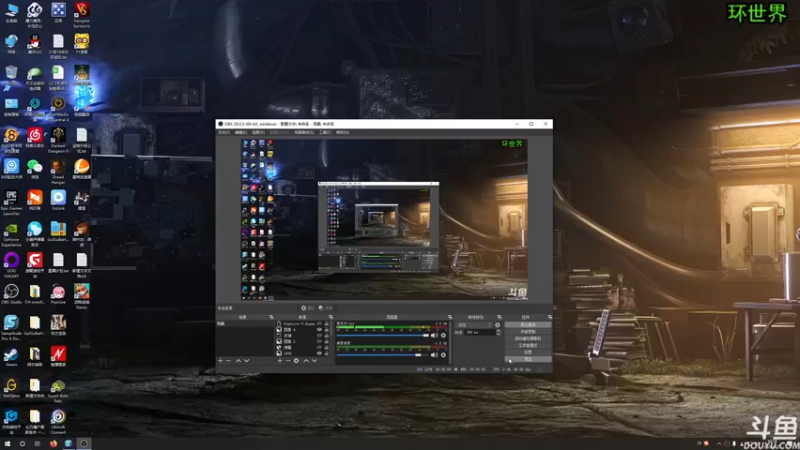Click 属性 properties button above Sources
Image resolution: width=800 pixels, height=450 pixels.
pos(308,308)
